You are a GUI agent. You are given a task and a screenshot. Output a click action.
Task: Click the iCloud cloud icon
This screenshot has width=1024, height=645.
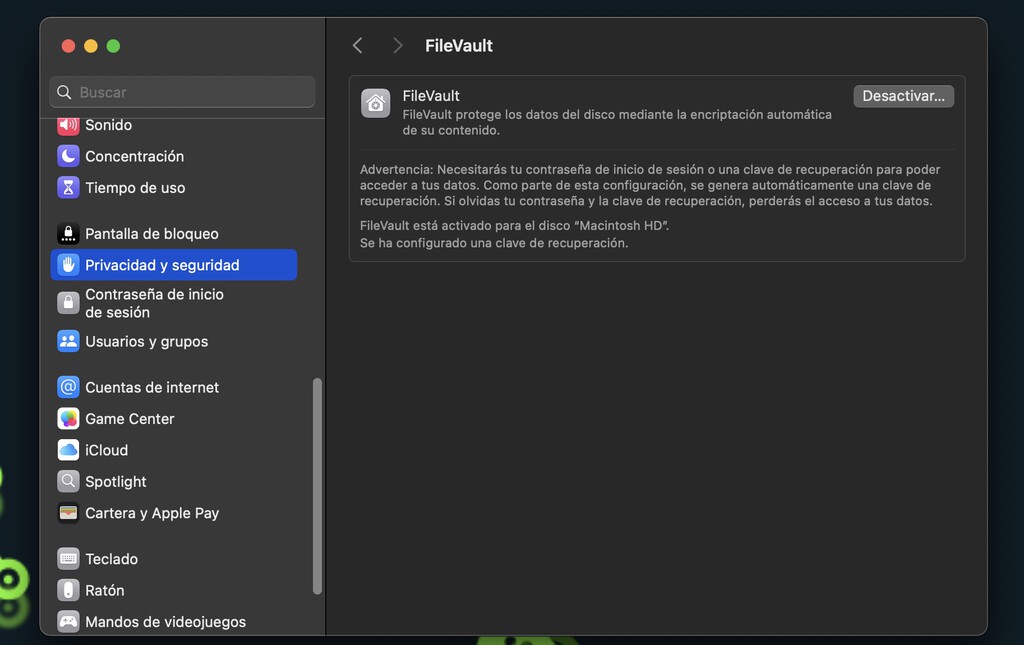click(68, 450)
